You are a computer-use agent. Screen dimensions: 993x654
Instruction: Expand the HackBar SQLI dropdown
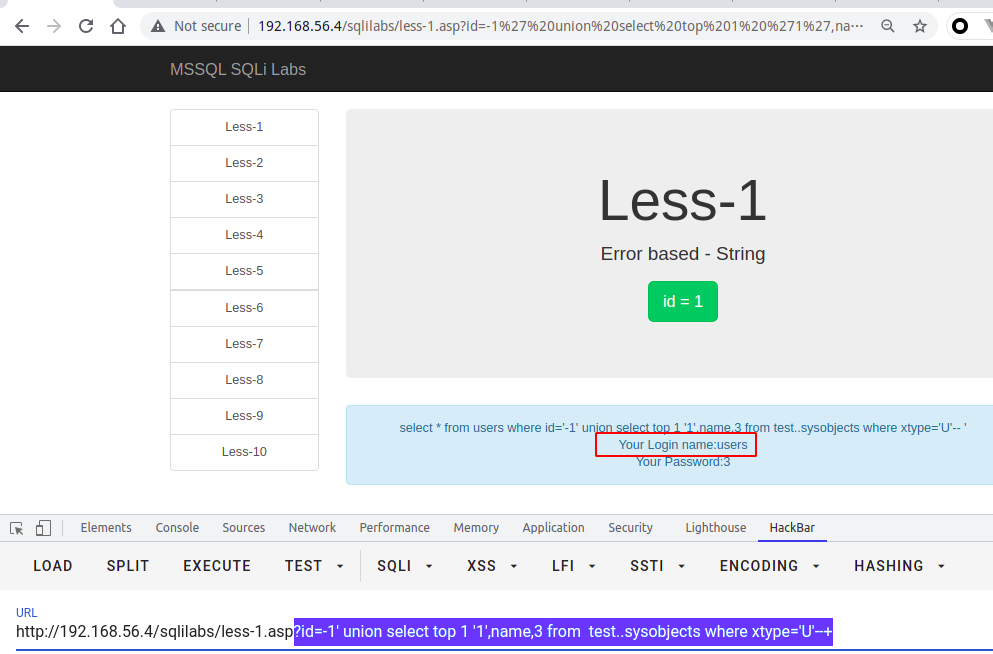click(x=405, y=566)
